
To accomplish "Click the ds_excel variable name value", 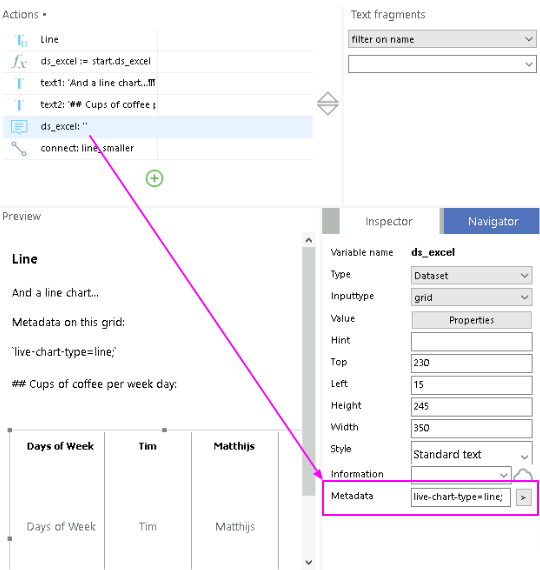I will pos(433,253).
